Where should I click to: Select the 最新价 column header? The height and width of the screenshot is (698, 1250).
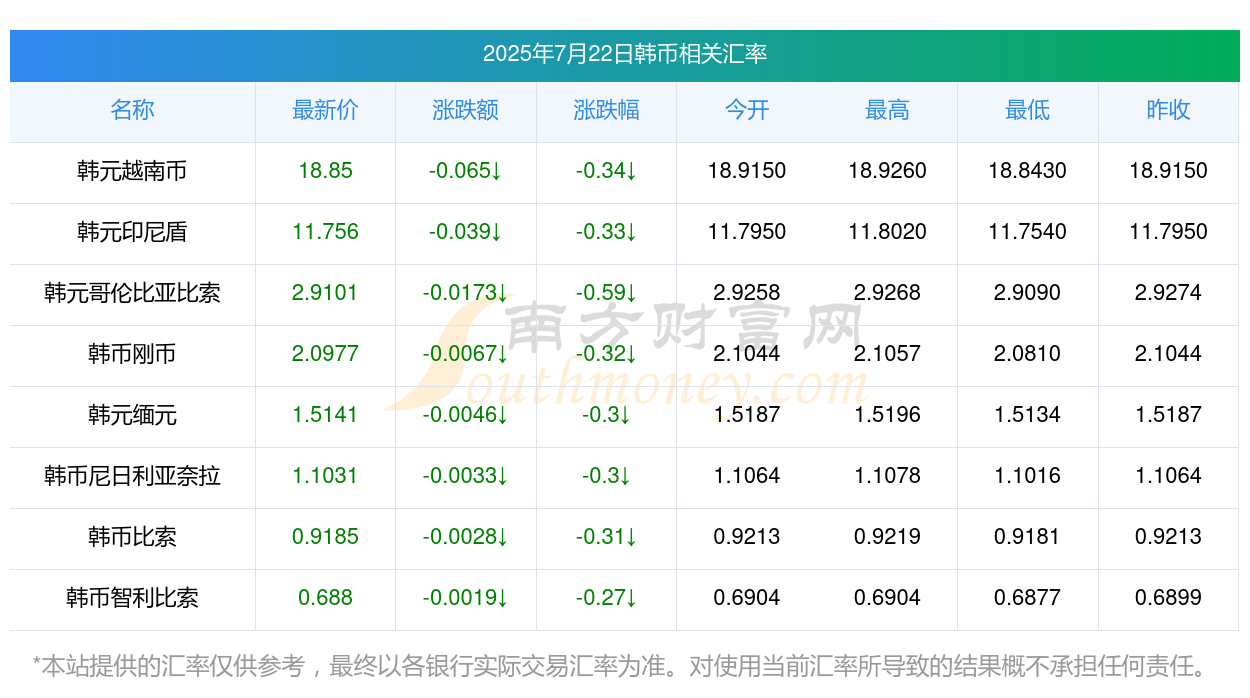pos(325,110)
